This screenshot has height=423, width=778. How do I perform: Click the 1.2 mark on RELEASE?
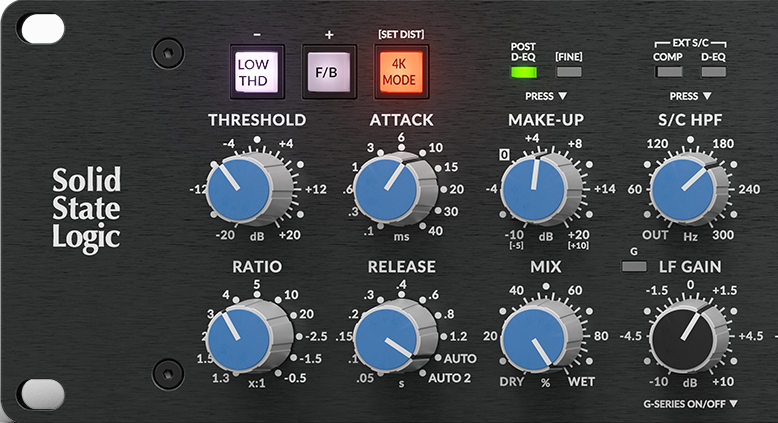458,337
